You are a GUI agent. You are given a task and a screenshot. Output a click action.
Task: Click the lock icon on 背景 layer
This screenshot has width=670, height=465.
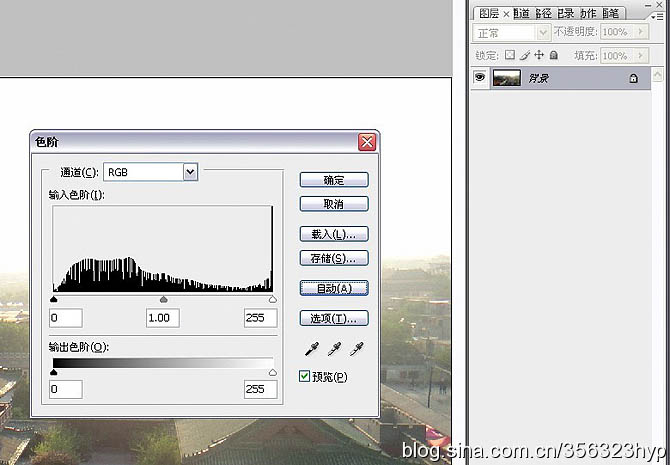point(633,78)
